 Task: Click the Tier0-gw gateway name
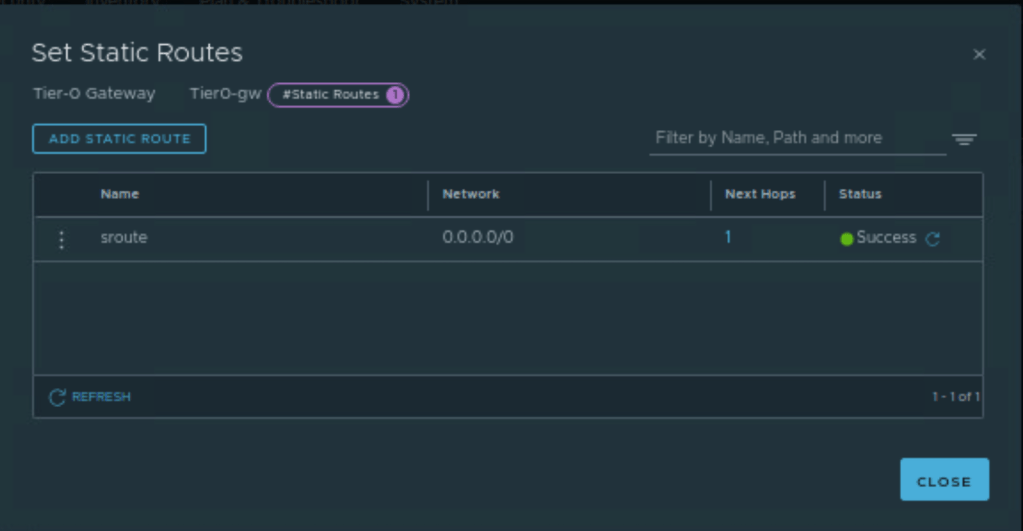(225, 94)
